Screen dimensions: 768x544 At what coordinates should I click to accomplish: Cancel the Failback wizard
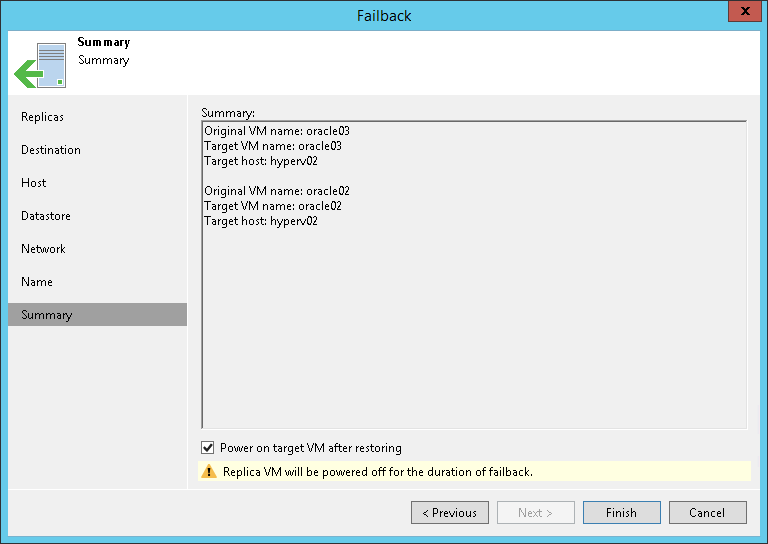click(707, 513)
